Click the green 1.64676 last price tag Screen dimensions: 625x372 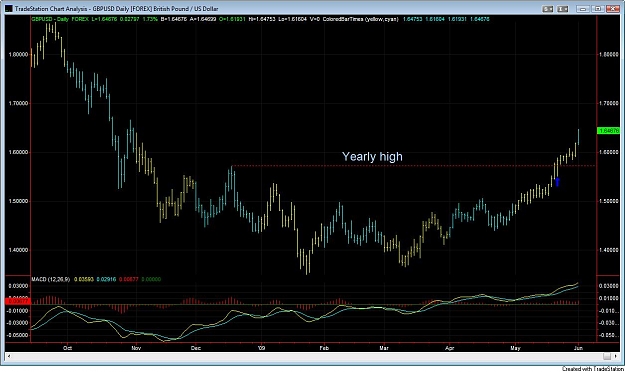click(x=608, y=130)
